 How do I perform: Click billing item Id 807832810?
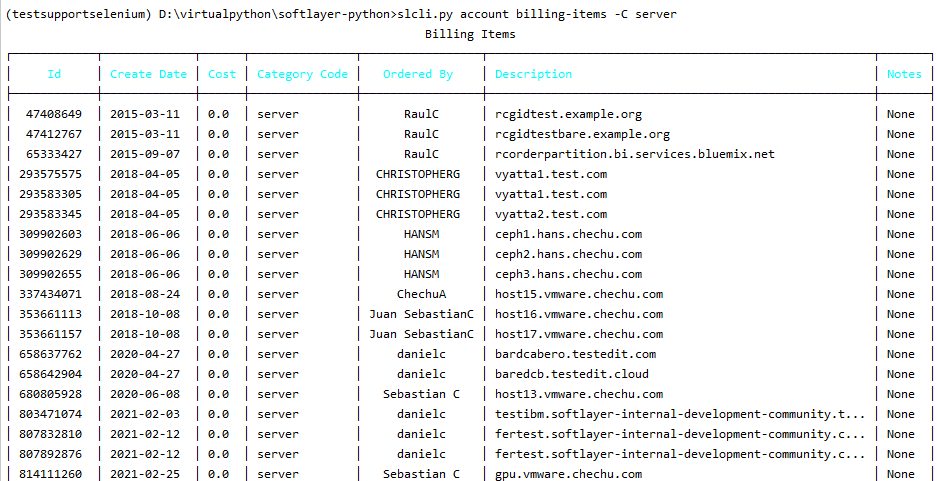(51, 434)
